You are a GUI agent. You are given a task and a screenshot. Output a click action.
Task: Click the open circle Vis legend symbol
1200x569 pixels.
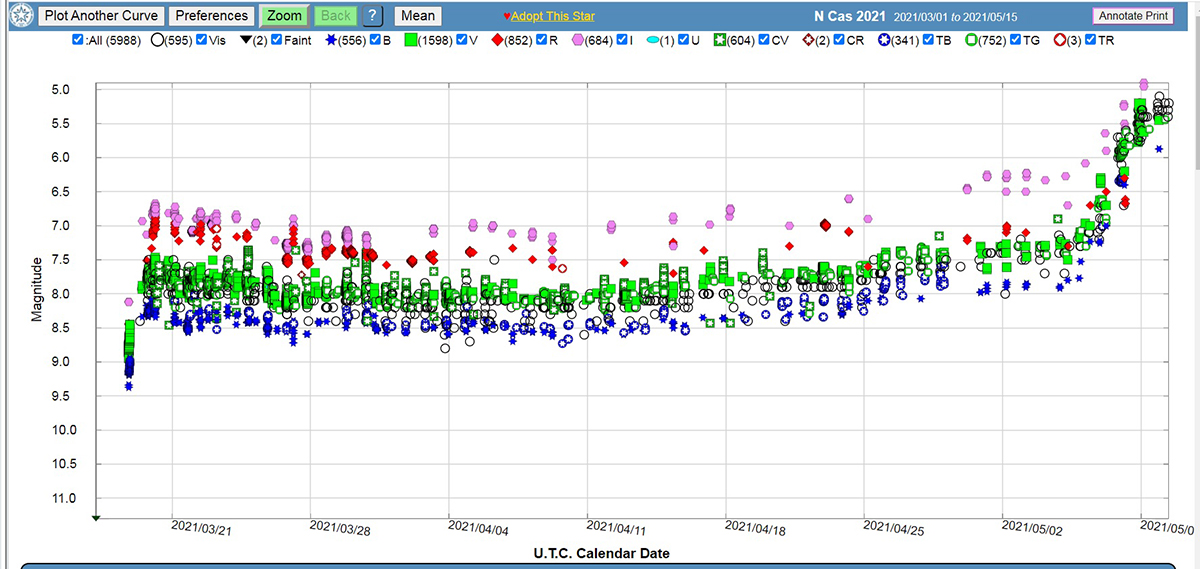click(158, 41)
